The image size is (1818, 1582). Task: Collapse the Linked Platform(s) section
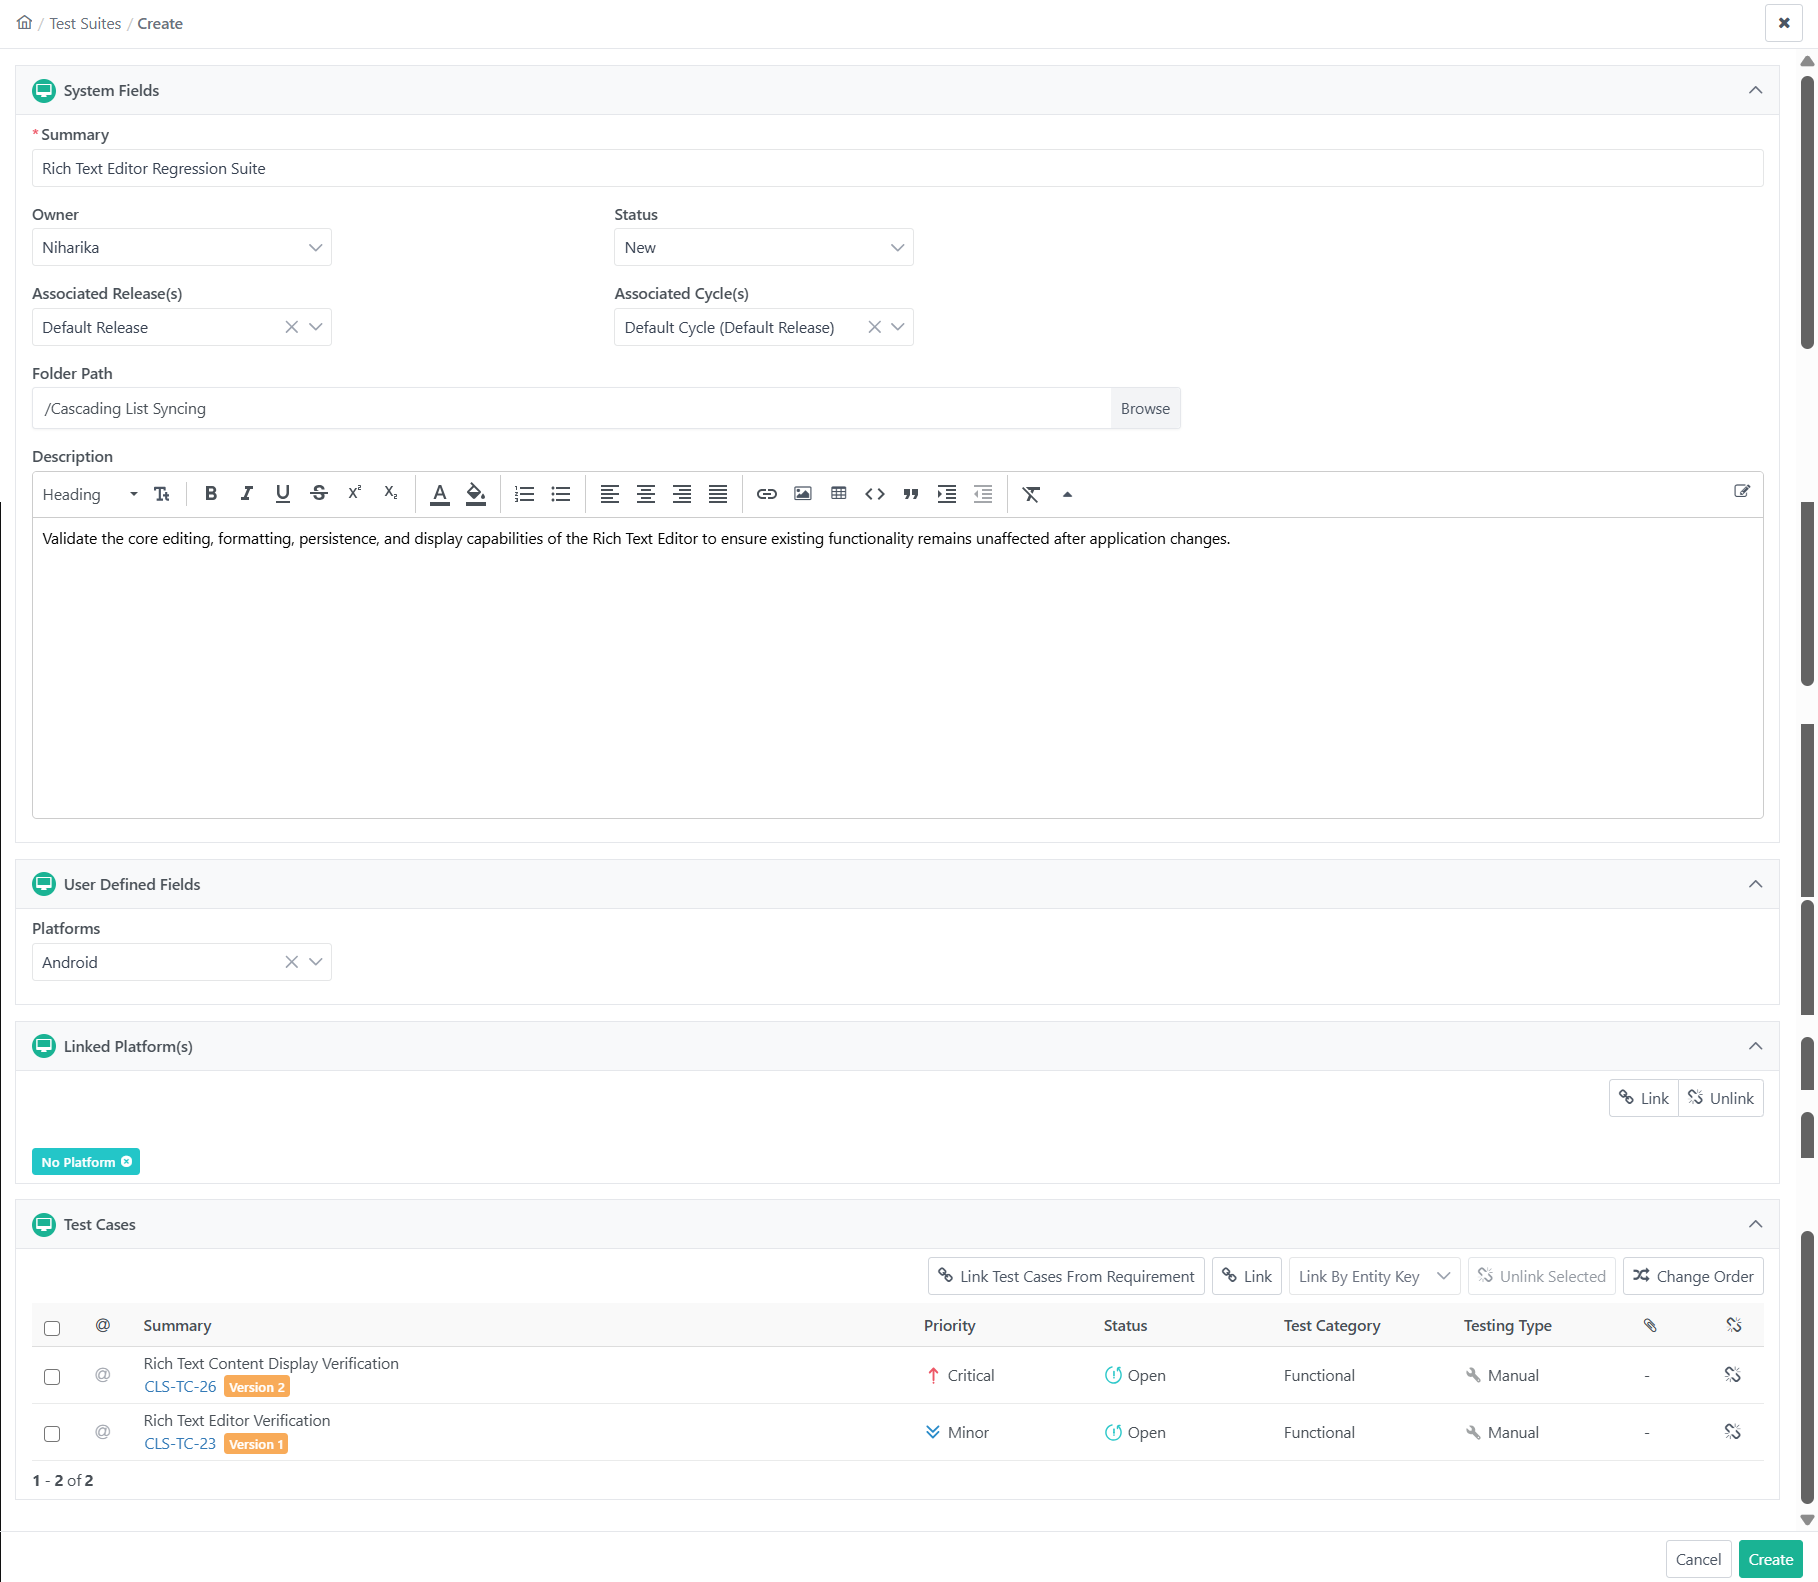(1755, 1046)
